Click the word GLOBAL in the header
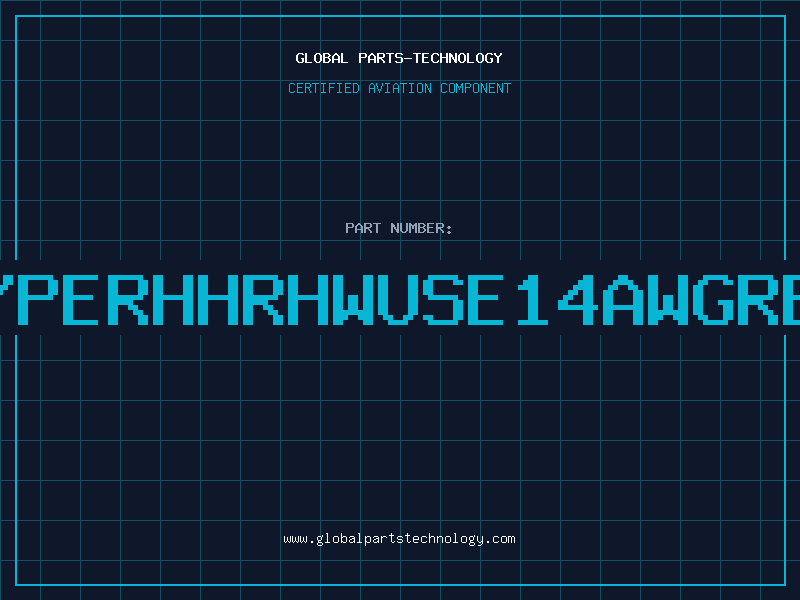This screenshot has width=800, height=600. point(321,58)
